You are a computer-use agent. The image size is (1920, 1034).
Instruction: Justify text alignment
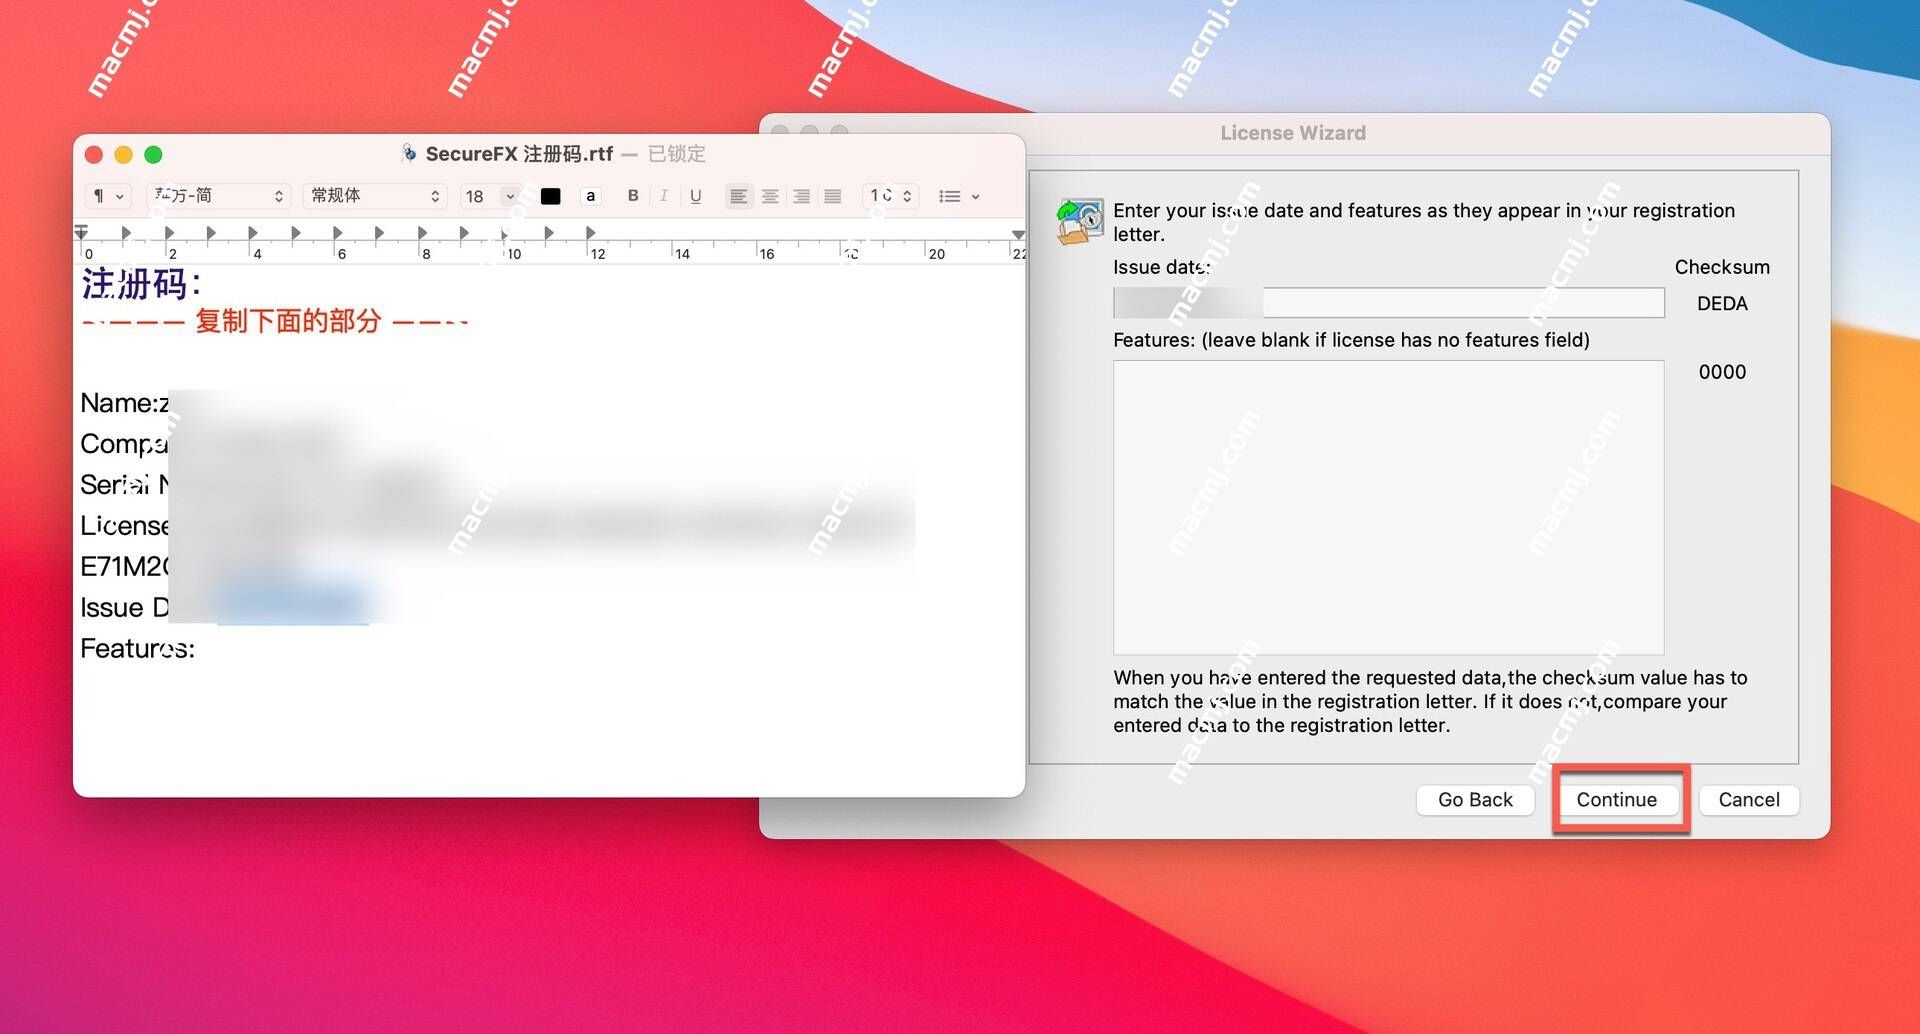click(833, 196)
